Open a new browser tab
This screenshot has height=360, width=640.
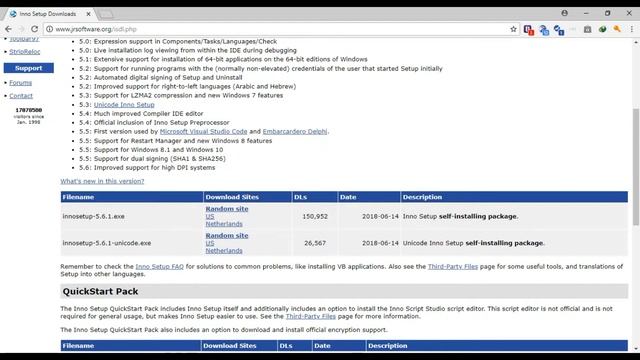[106, 15]
